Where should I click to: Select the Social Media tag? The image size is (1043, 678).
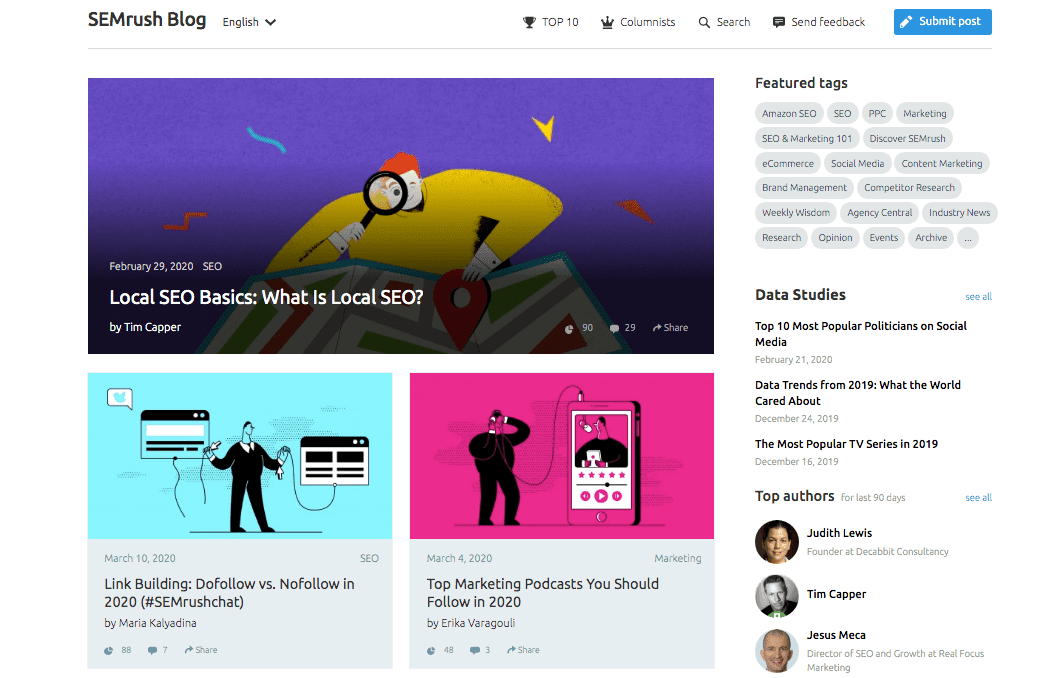click(x=857, y=163)
